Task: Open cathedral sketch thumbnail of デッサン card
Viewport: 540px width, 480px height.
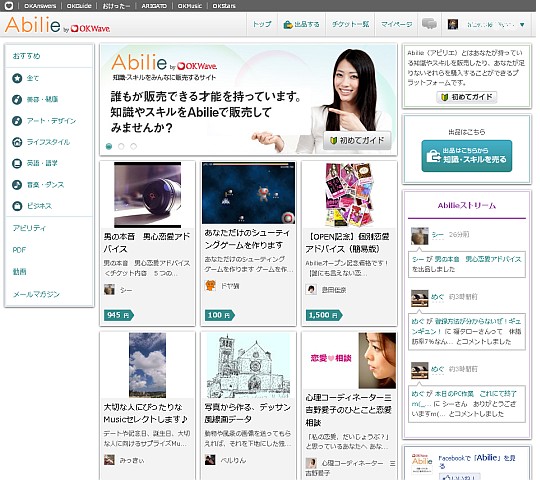Action: (x=248, y=366)
